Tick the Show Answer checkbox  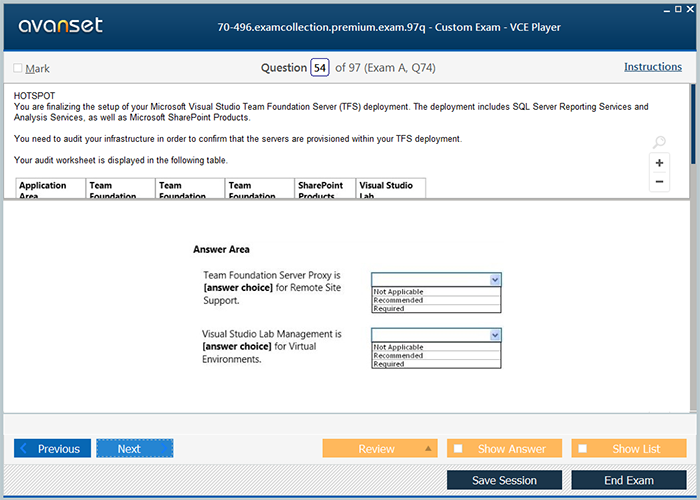click(x=458, y=448)
